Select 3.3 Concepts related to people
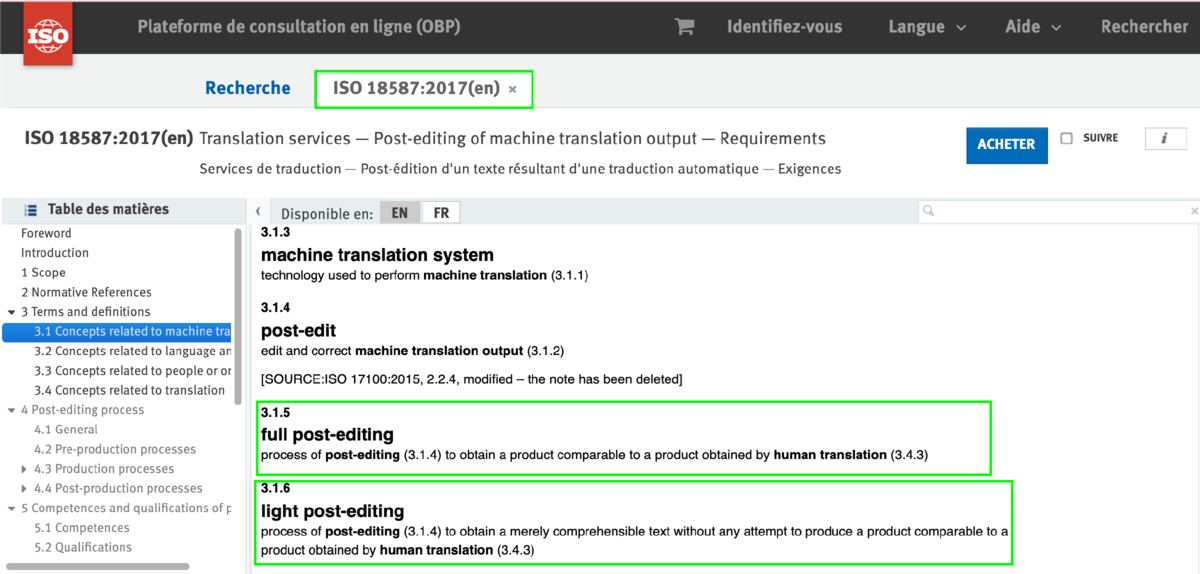Image resolution: width=1200 pixels, height=574 pixels. tap(132, 371)
